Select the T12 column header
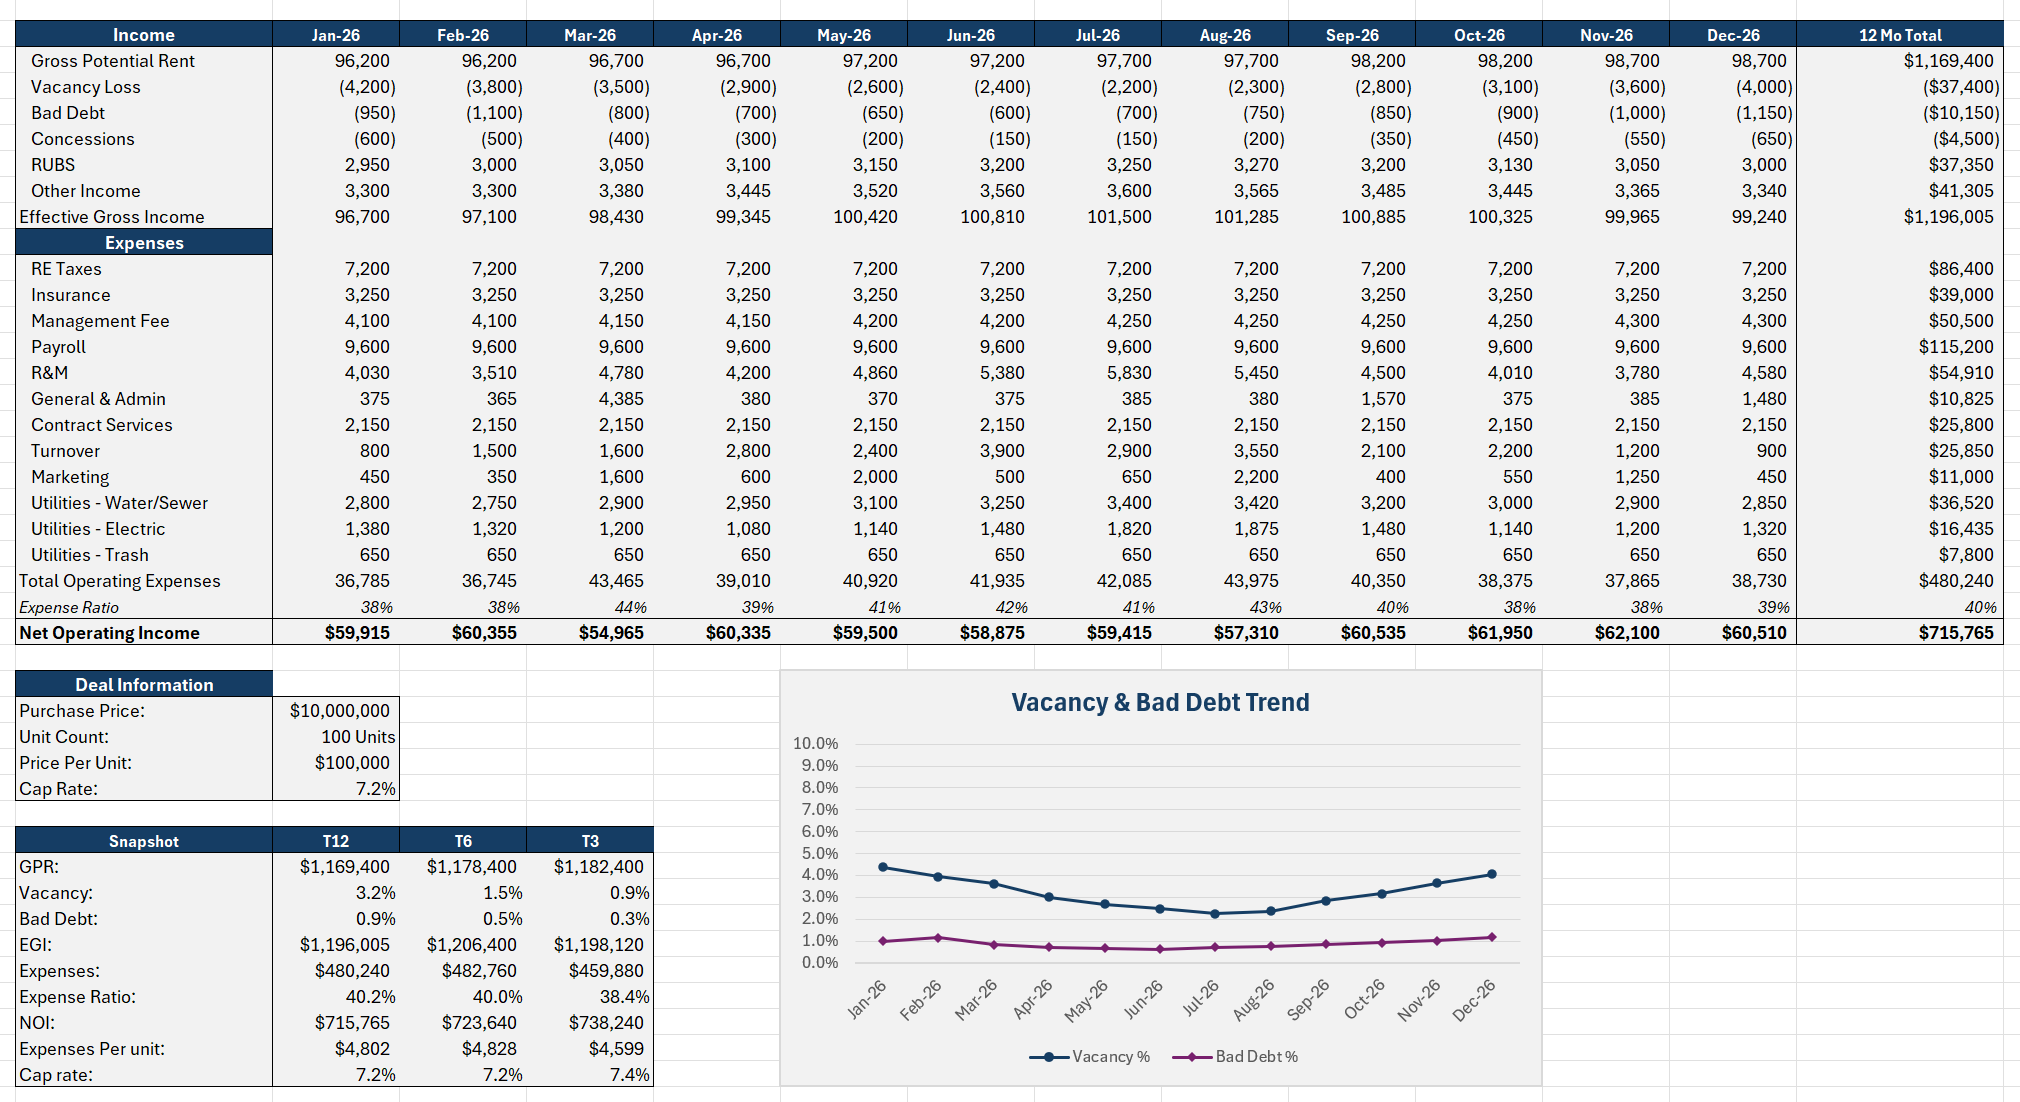 tap(336, 841)
